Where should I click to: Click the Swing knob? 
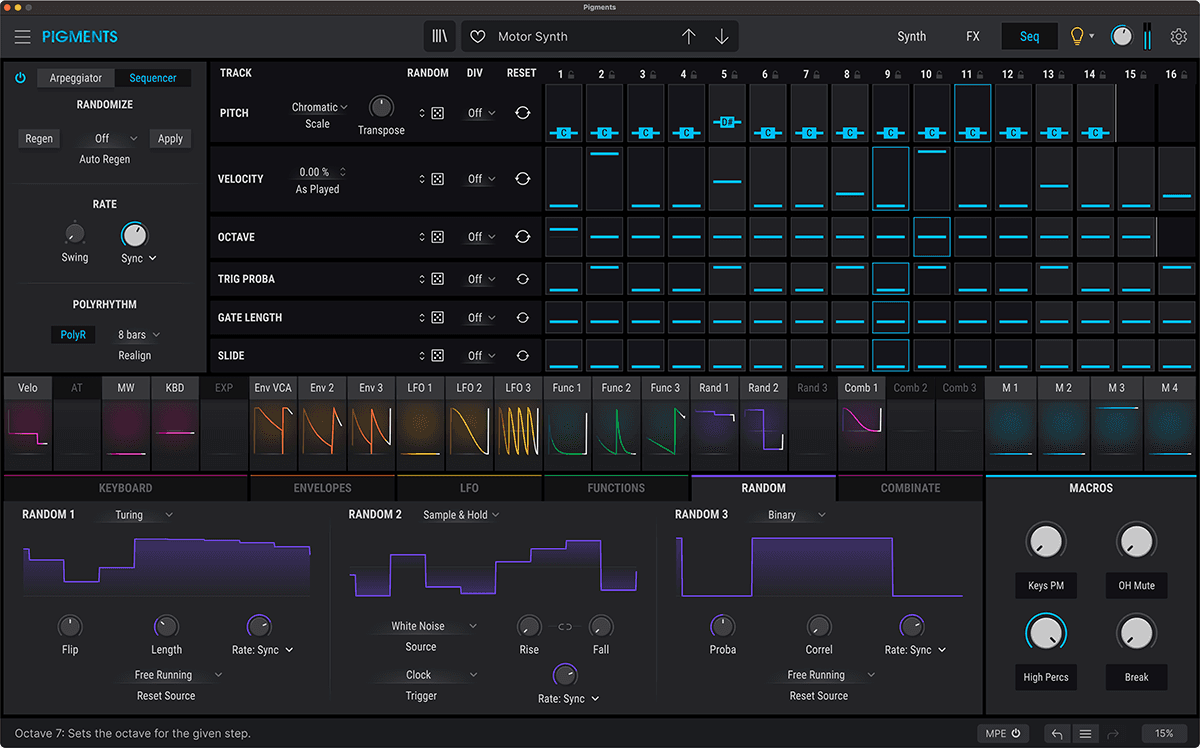tap(74, 234)
